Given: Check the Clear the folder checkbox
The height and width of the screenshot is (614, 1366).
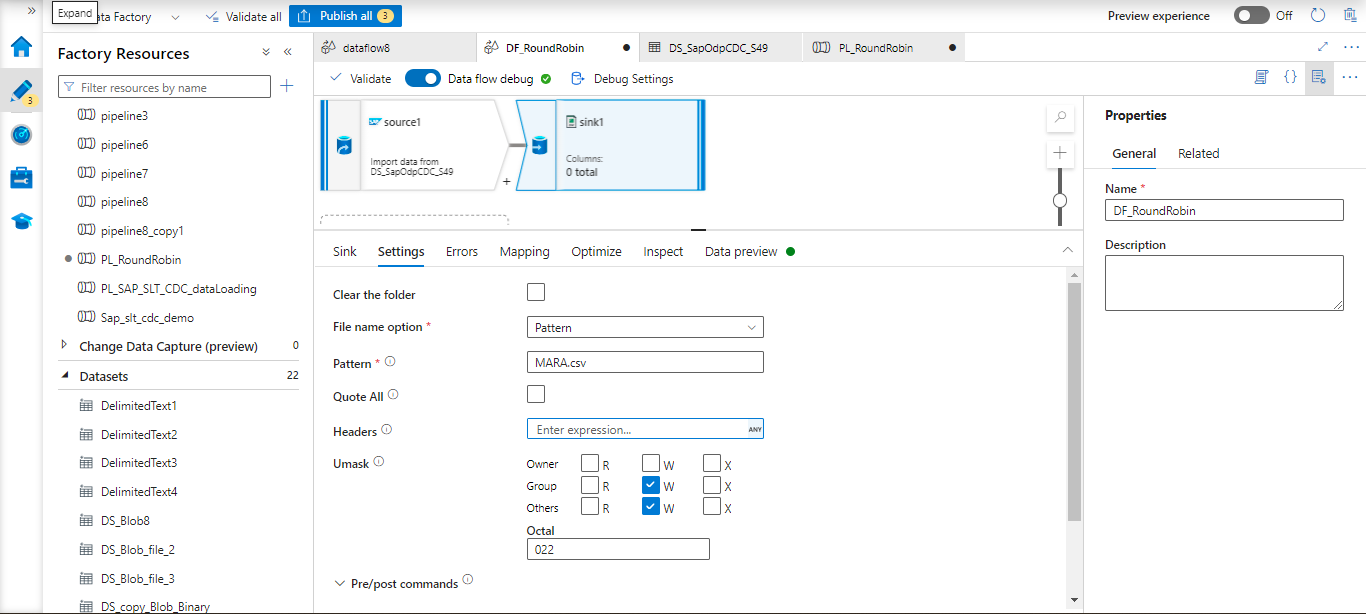Looking at the screenshot, I should (536, 292).
